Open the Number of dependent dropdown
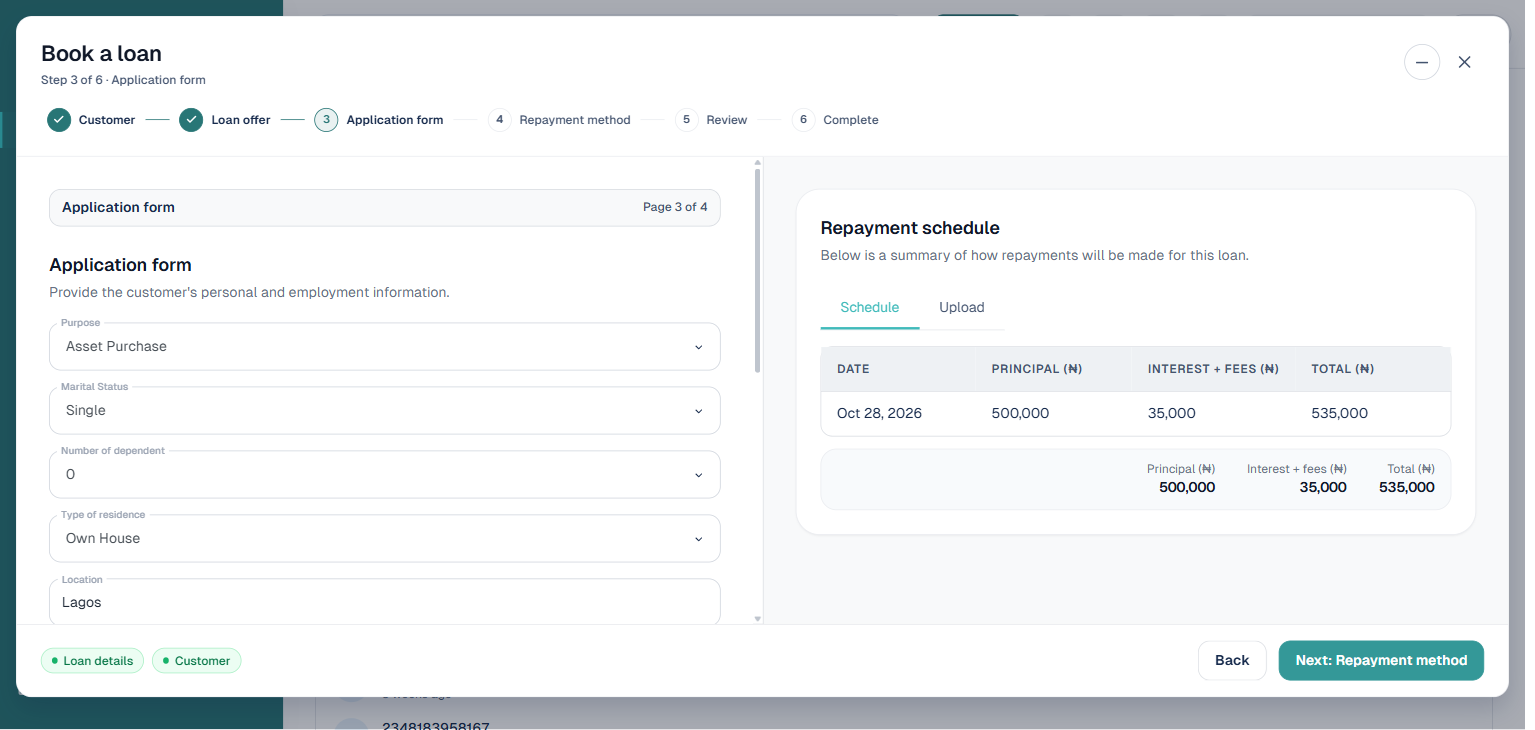The image size is (1535, 730). 385,474
